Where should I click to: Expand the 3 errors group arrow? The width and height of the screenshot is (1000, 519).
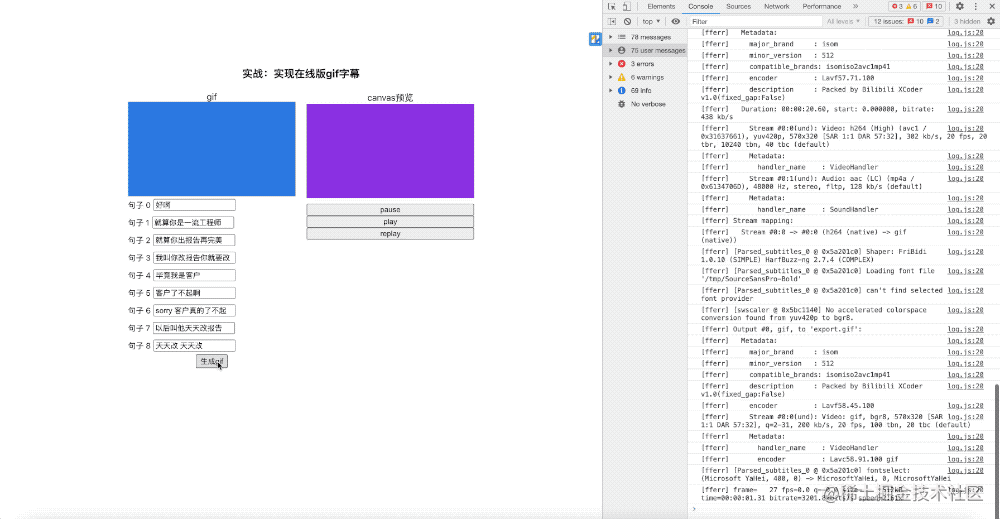click(610, 64)
